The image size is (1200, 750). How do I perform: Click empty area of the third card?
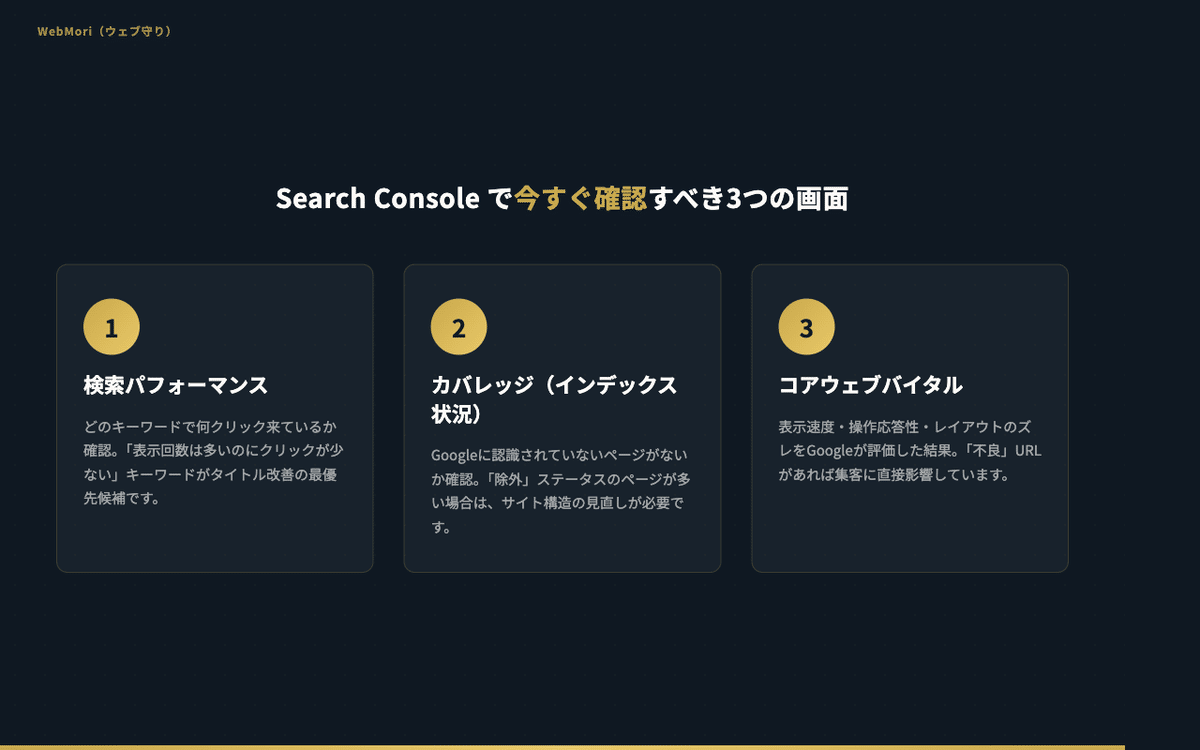[910, 530]
